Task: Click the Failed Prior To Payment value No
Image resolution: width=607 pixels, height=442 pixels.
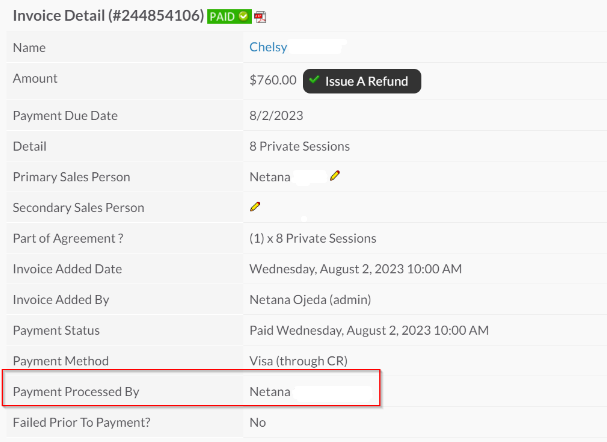Action: click(x=257, y=422)
